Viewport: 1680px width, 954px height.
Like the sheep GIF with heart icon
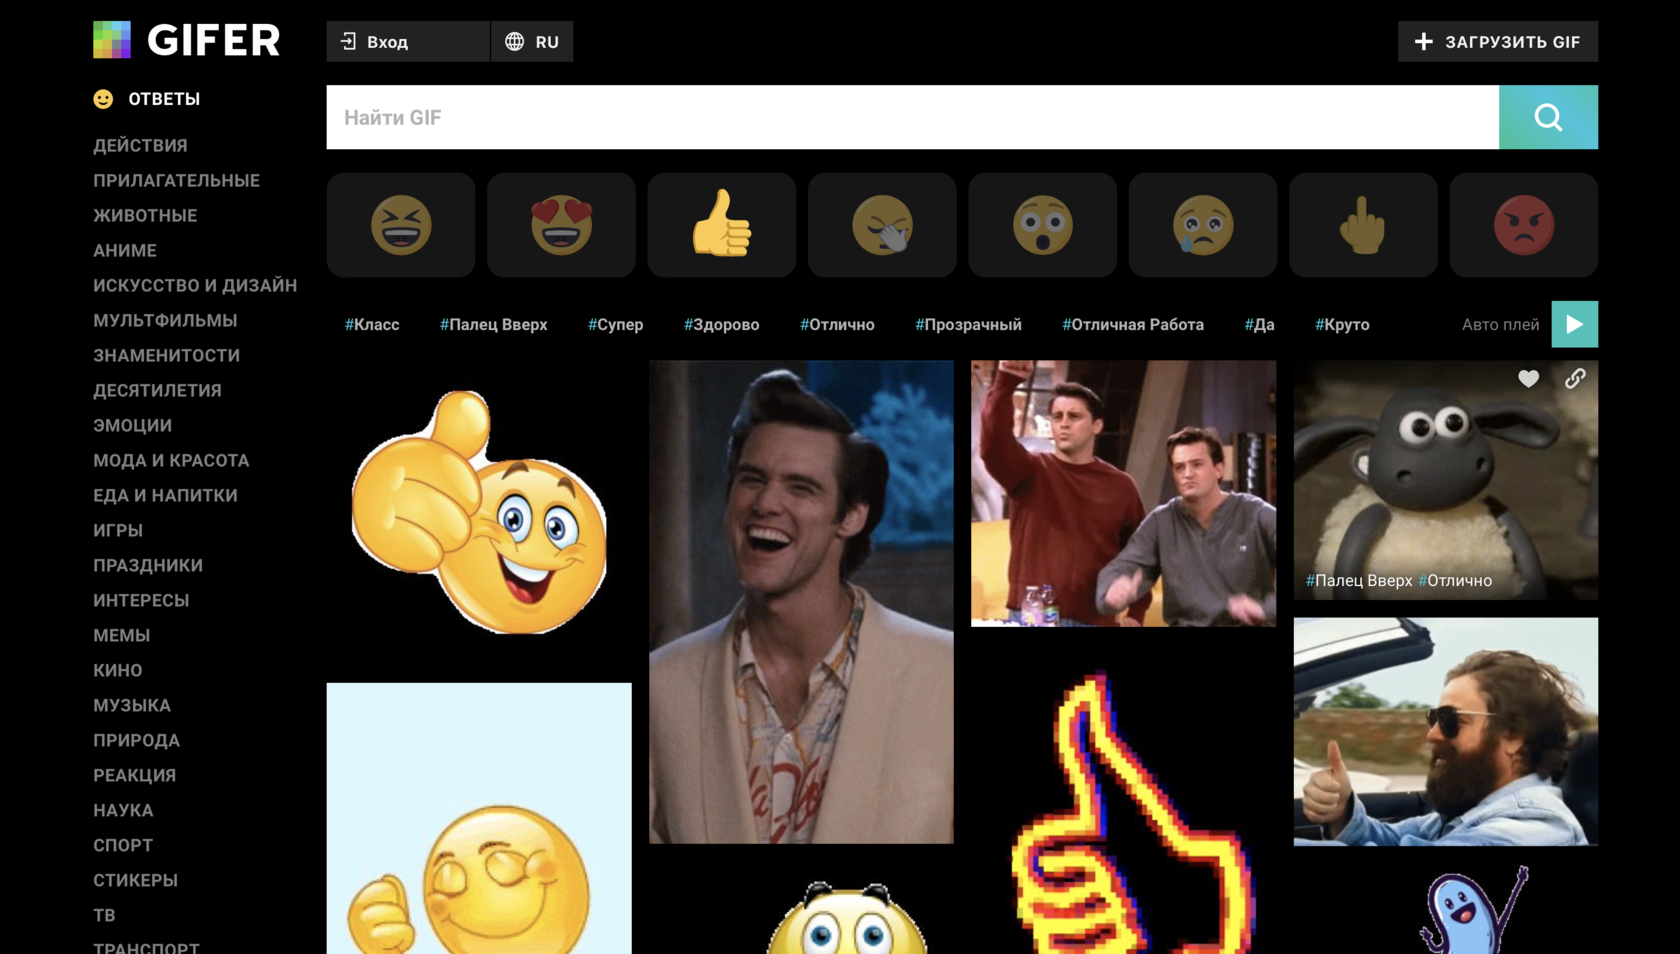coord(1528,379)
